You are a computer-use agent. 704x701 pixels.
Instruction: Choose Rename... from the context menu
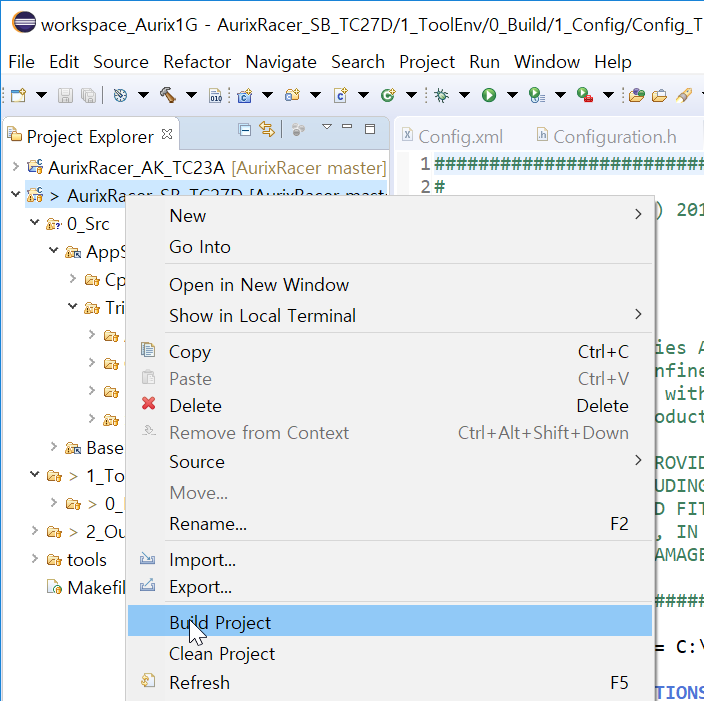(390, 524)
